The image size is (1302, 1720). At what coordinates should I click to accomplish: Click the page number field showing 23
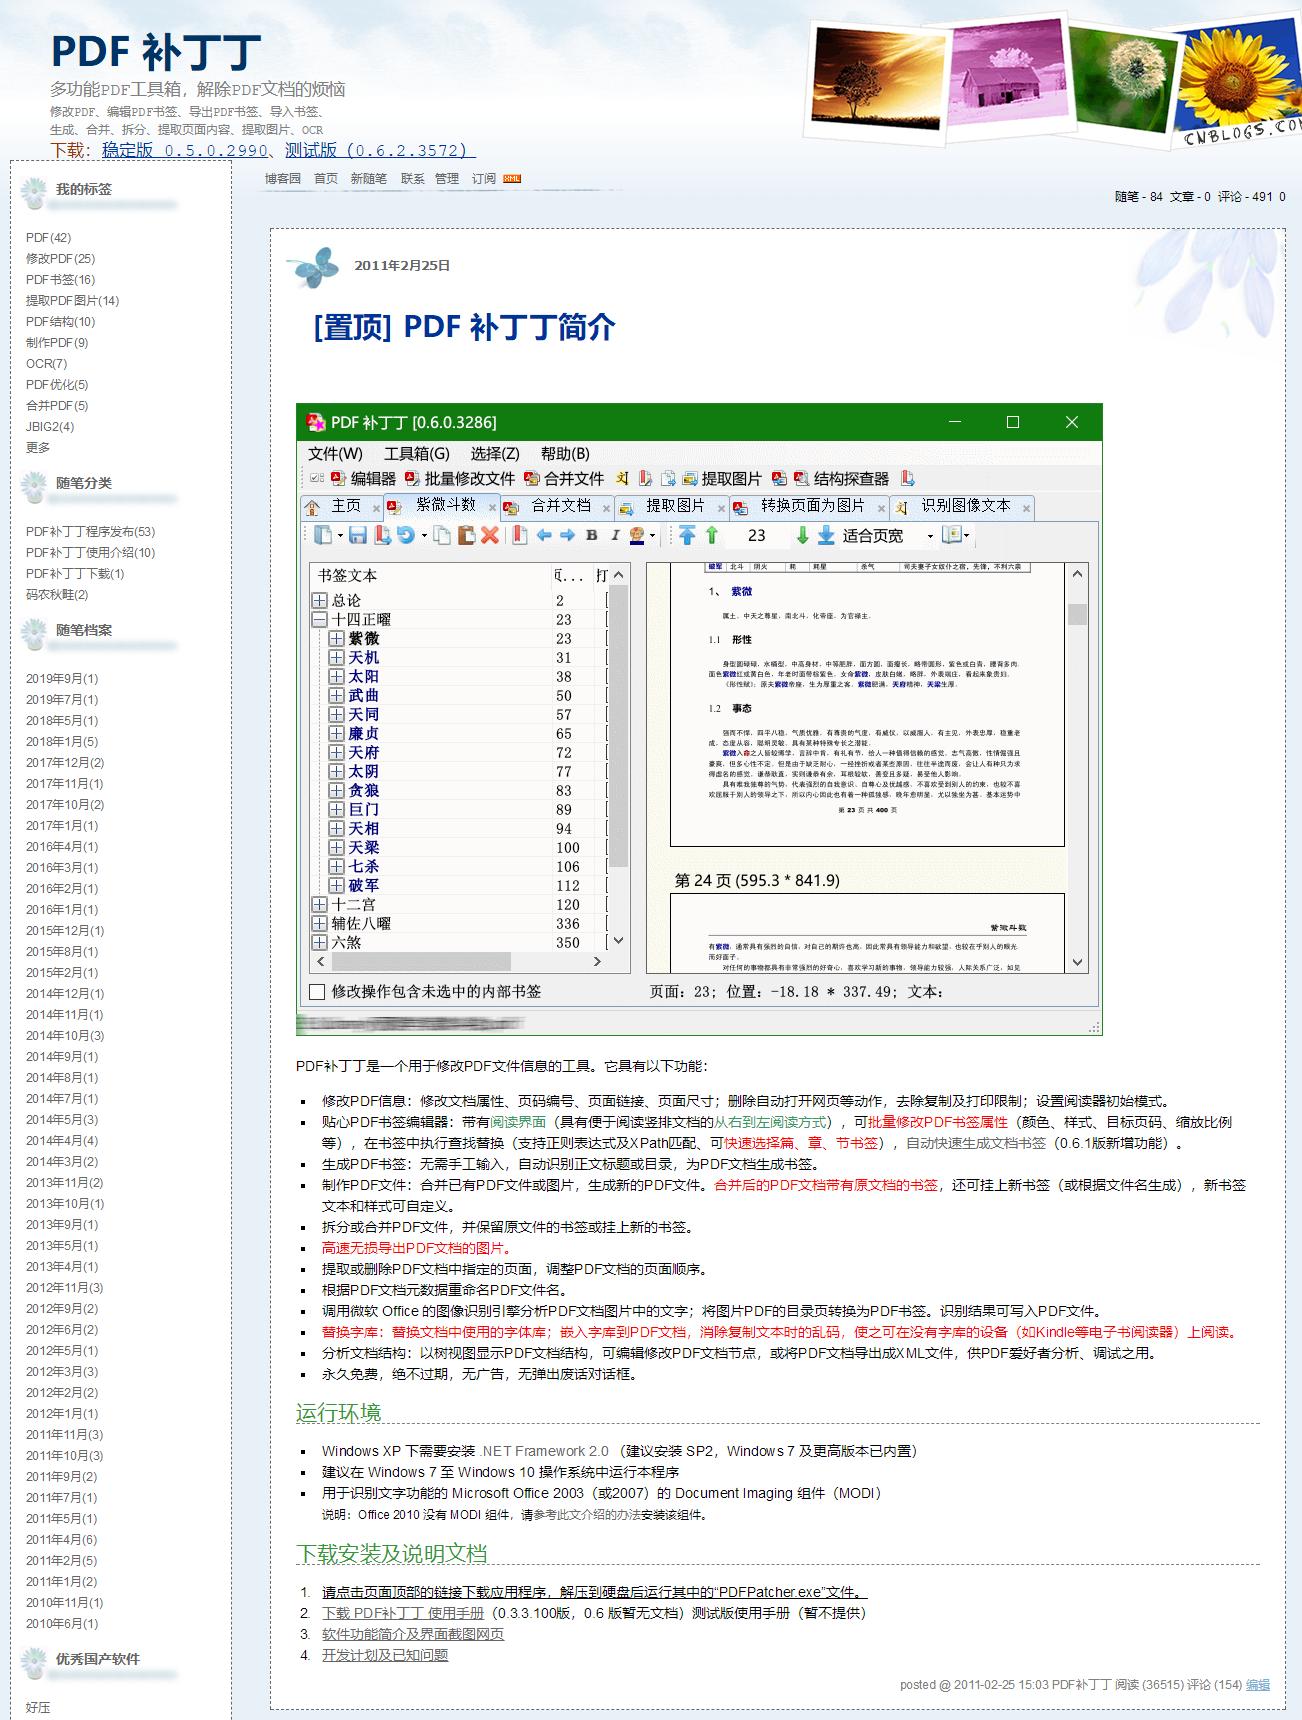756,536
